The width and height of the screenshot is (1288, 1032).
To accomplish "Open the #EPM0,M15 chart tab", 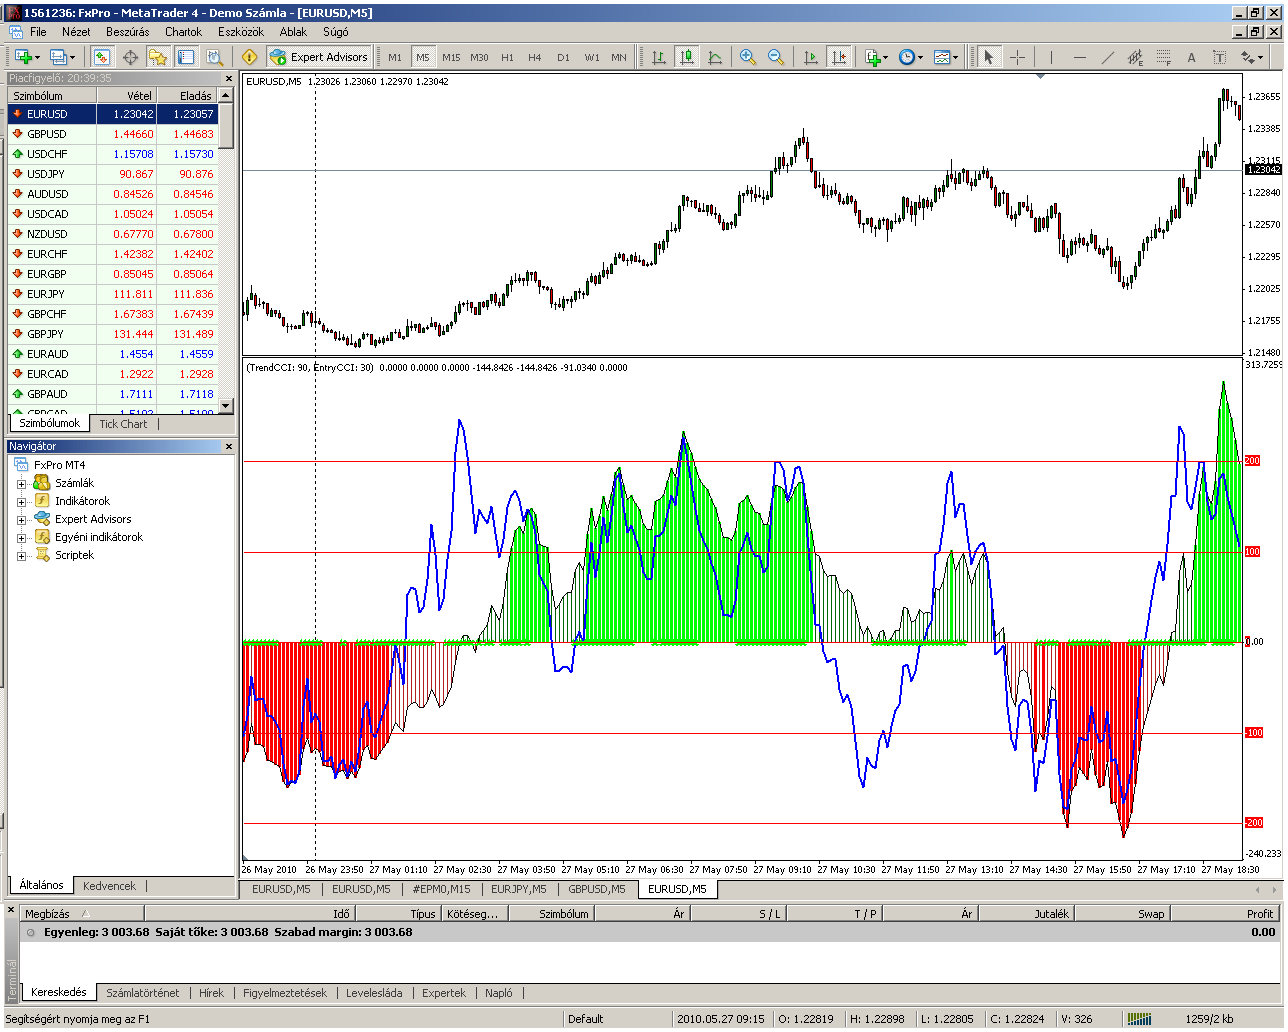I will point(441,889).
